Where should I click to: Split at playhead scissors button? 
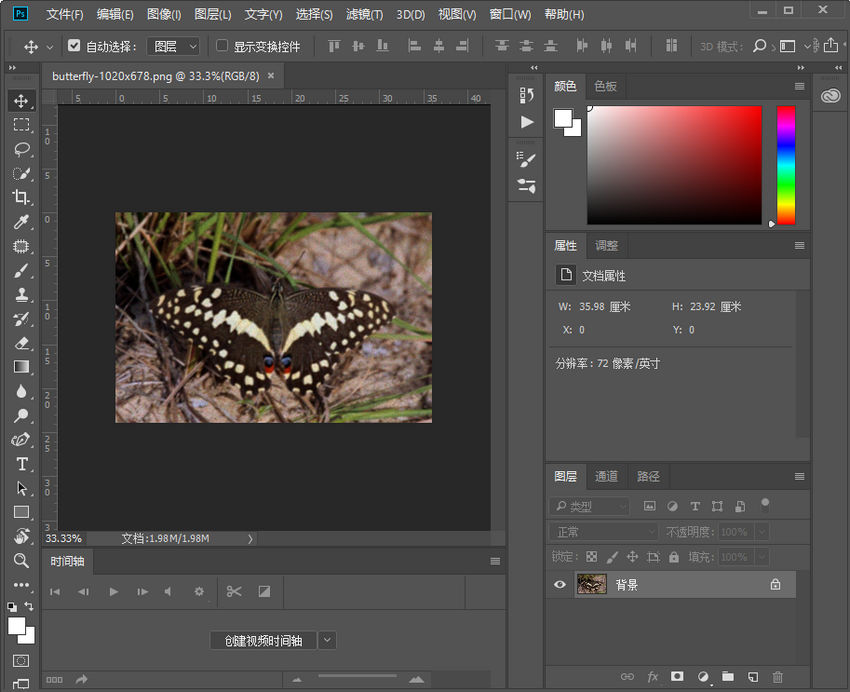click(234, 591)
